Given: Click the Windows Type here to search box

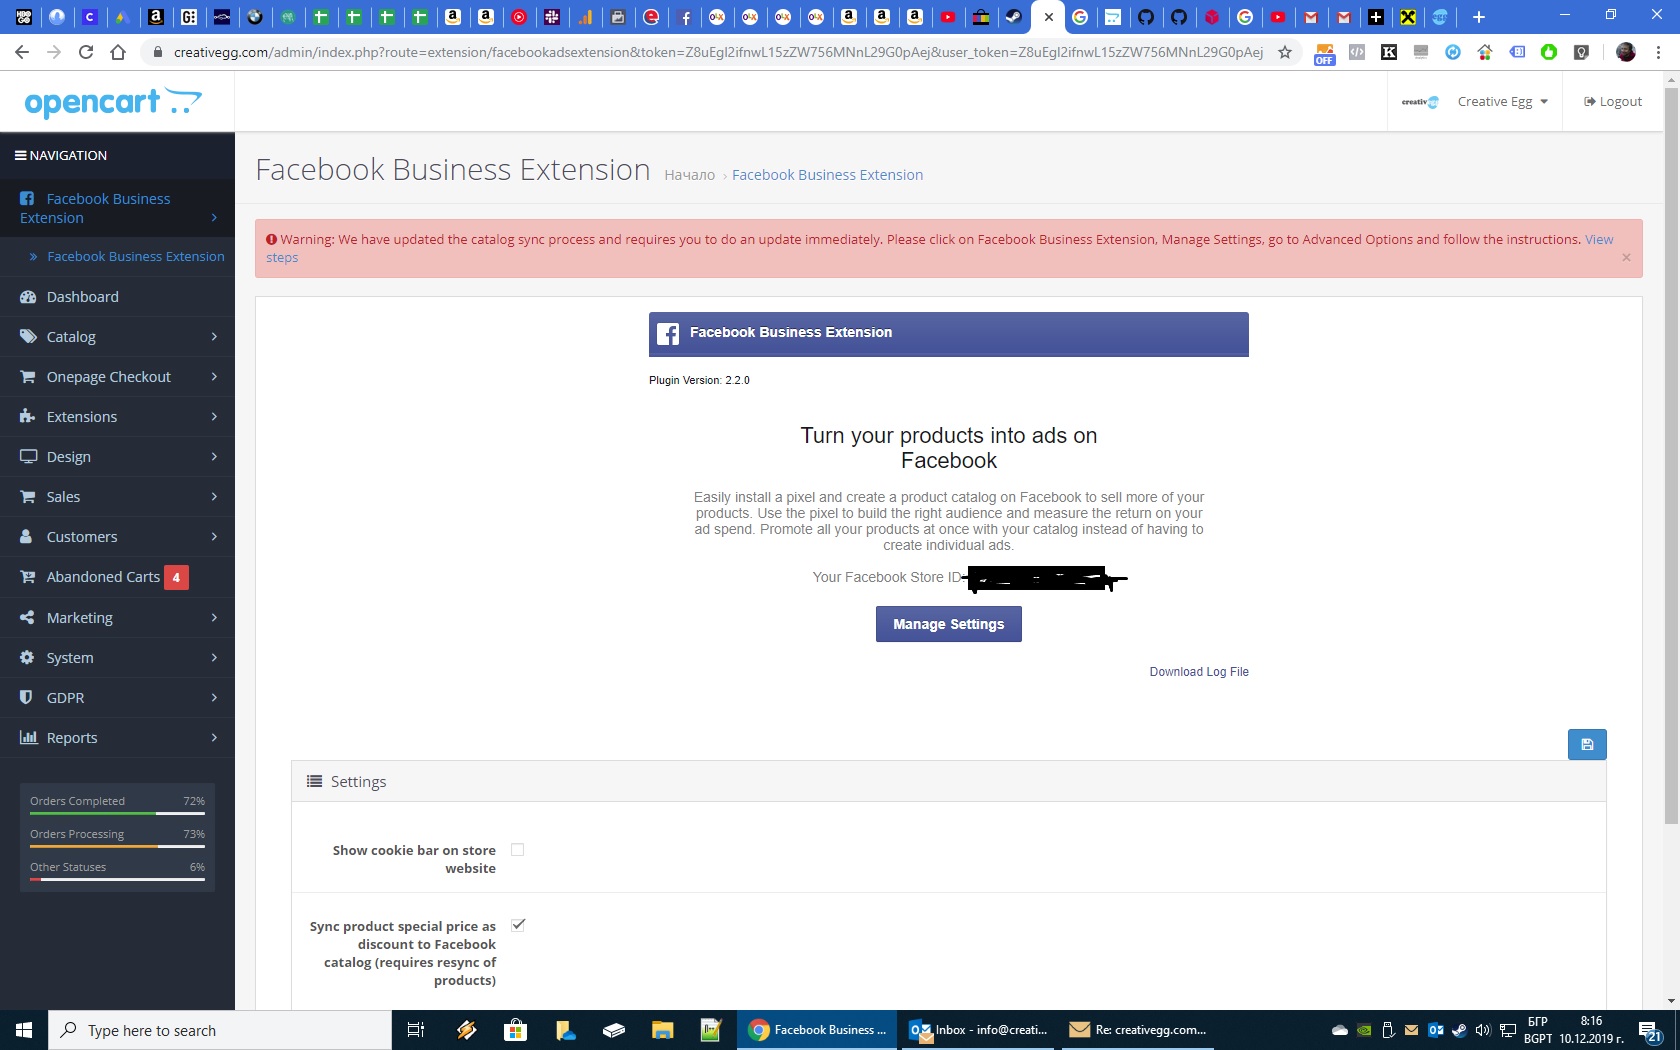Looking at the screenshot, I should pos(220,1030).
